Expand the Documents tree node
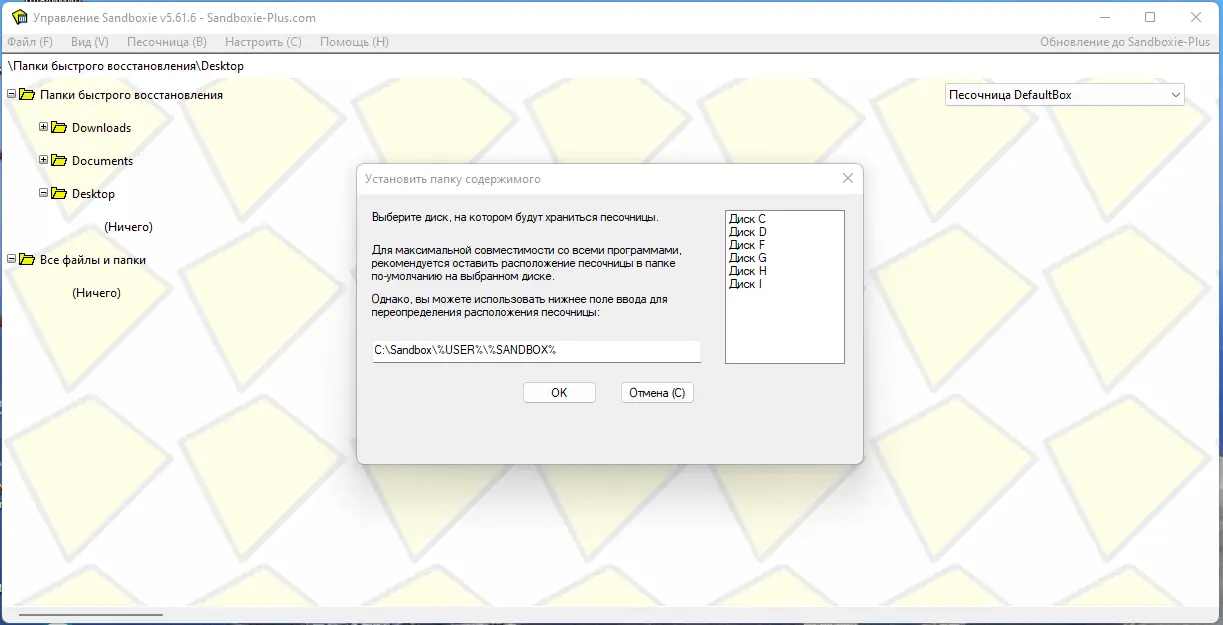 click(x=43, y=161)
